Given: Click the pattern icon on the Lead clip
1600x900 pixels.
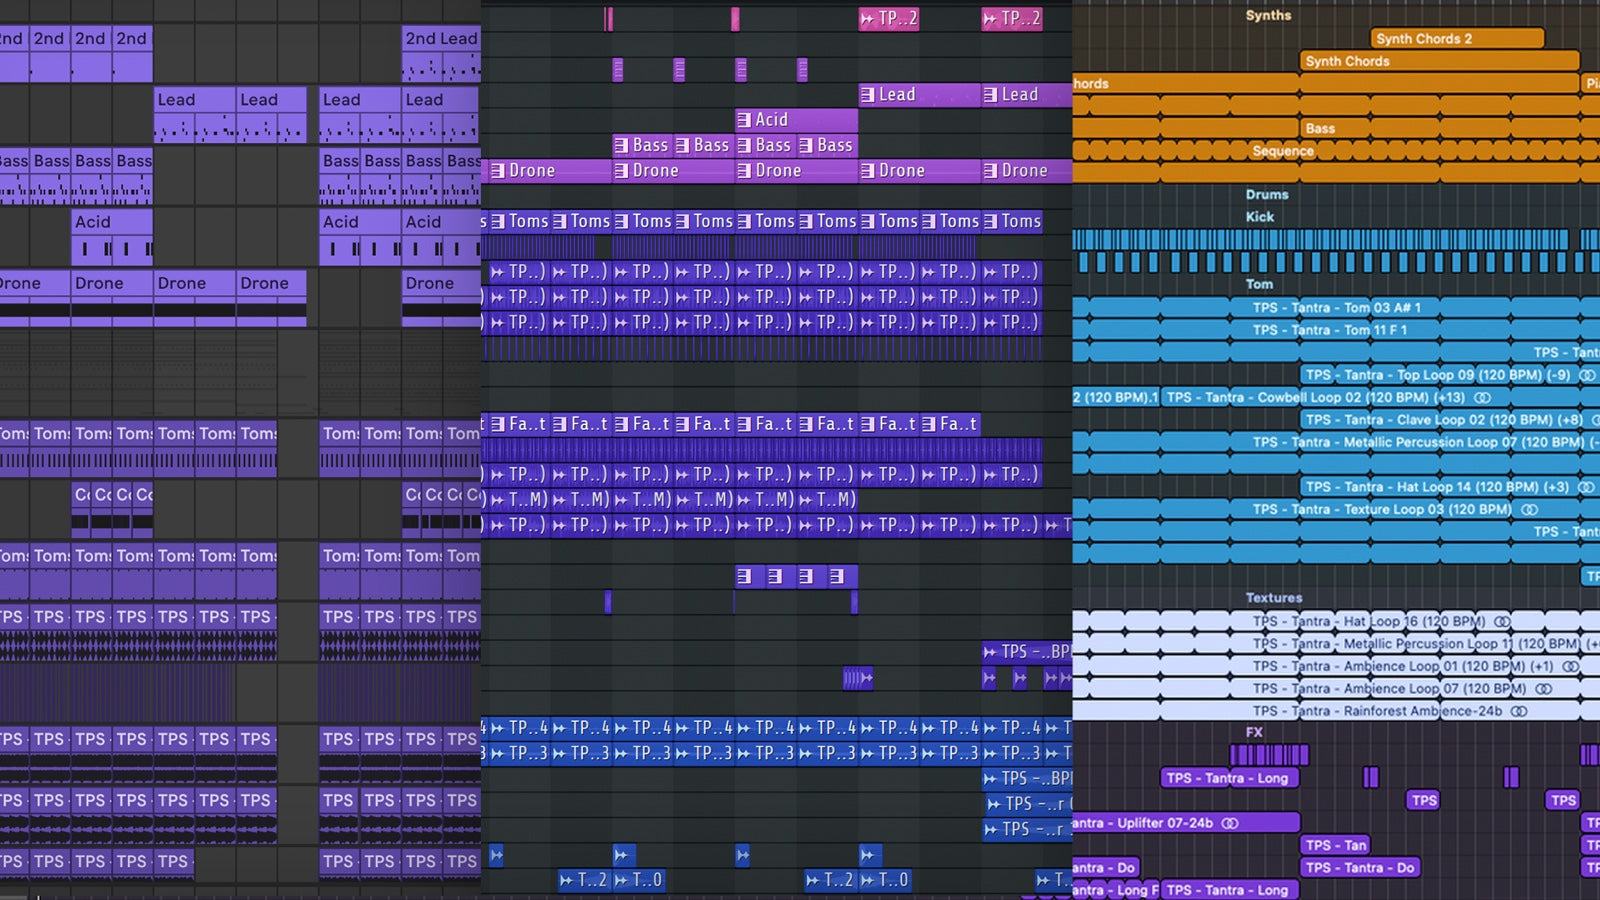Looking at the screenshot, I should point(866,94).
